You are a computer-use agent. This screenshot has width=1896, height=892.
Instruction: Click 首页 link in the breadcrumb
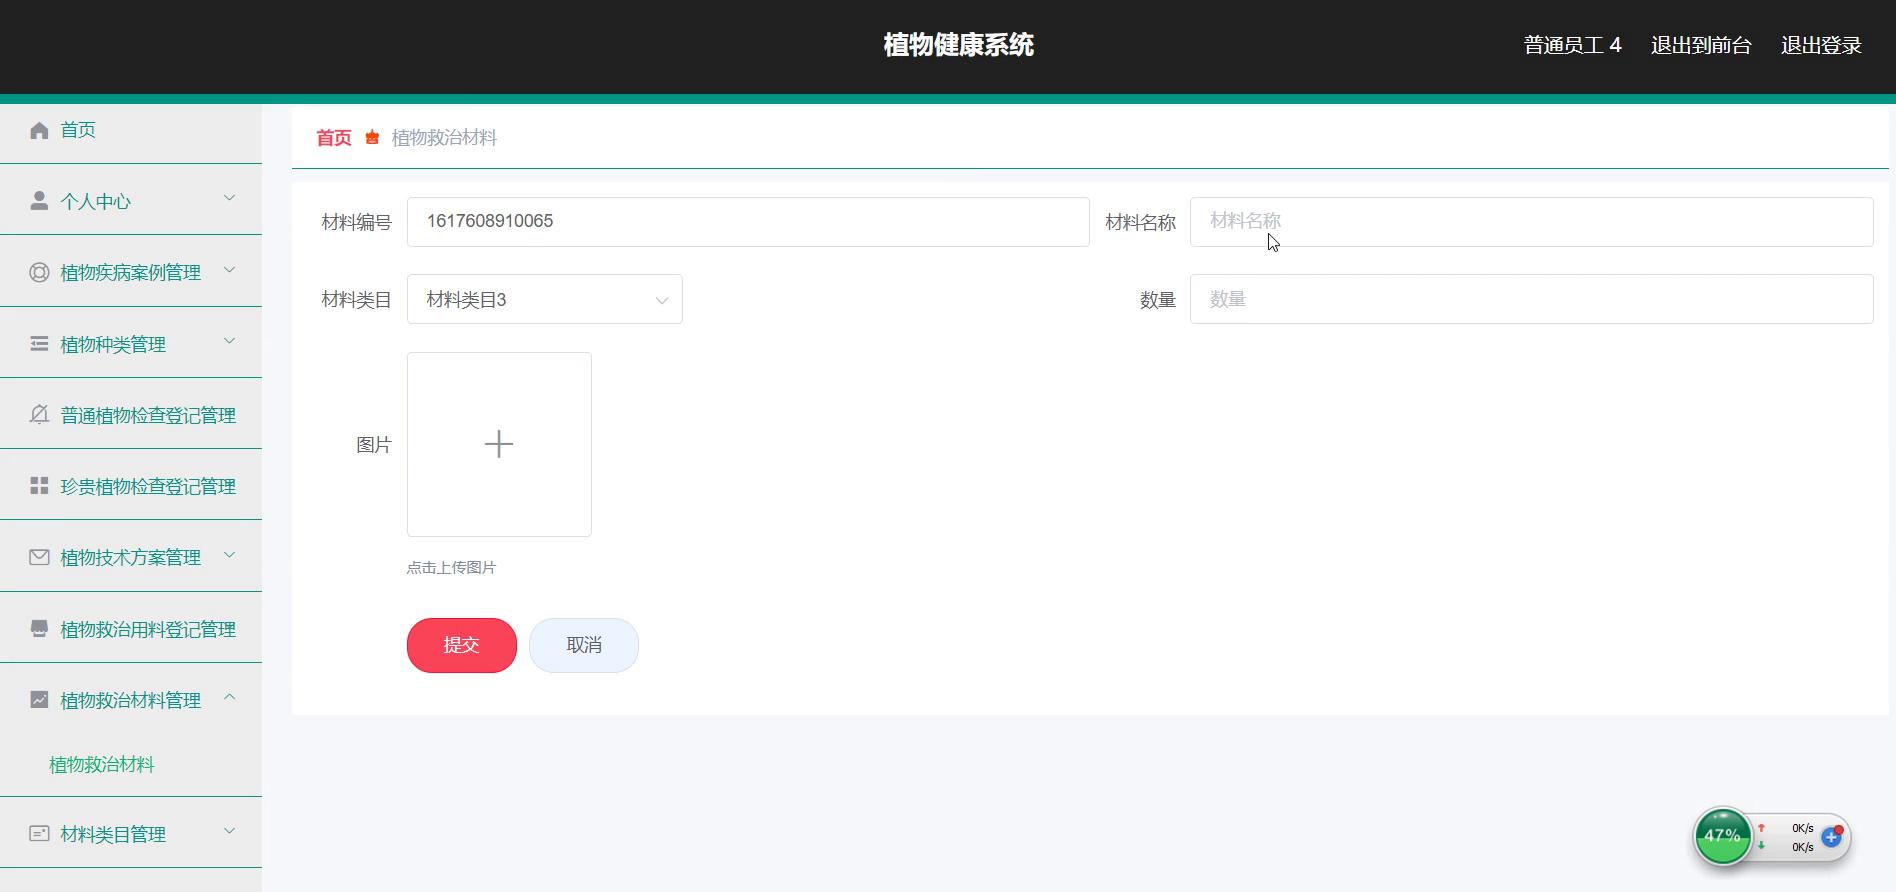333,138
